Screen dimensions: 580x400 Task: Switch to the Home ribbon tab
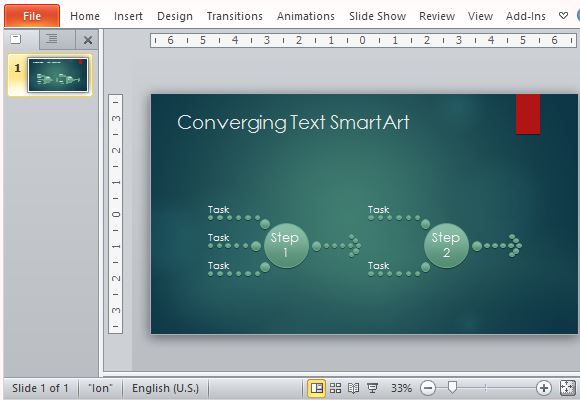[85, 16]
